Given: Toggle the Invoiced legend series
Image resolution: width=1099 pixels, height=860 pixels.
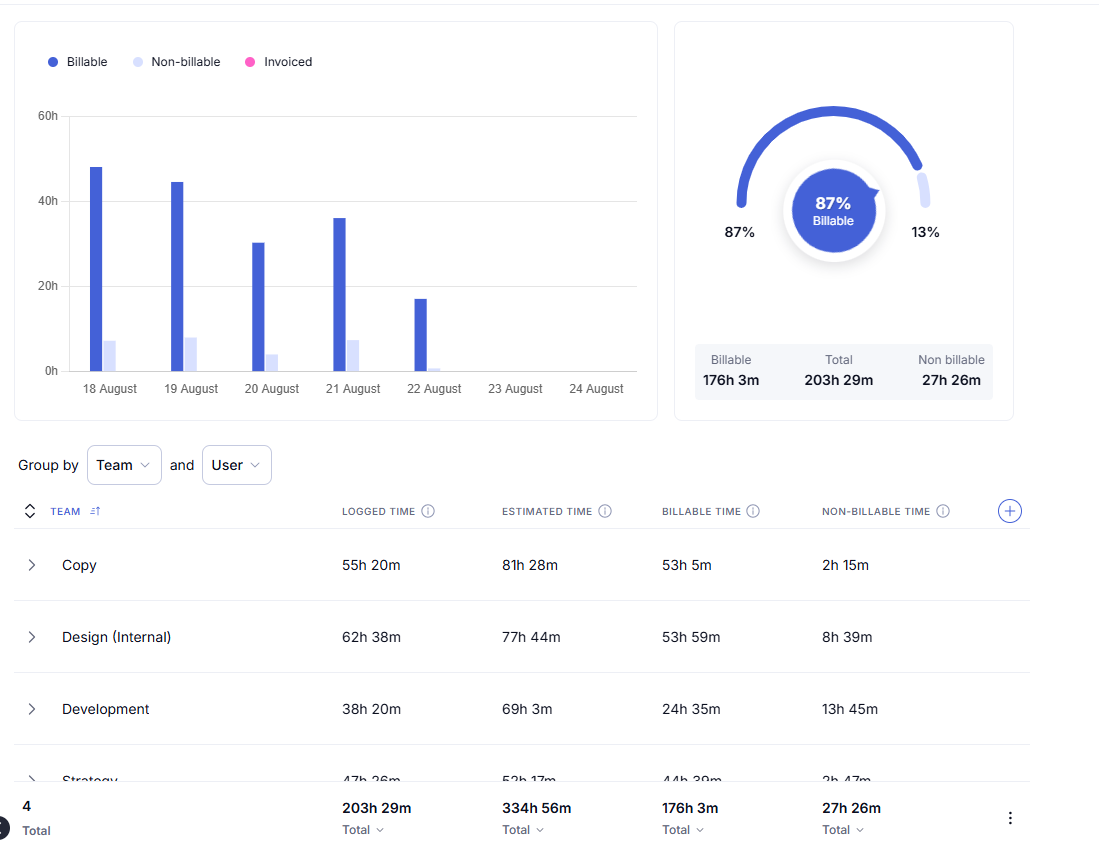Looking at the screenshot, I should point(279,62).
